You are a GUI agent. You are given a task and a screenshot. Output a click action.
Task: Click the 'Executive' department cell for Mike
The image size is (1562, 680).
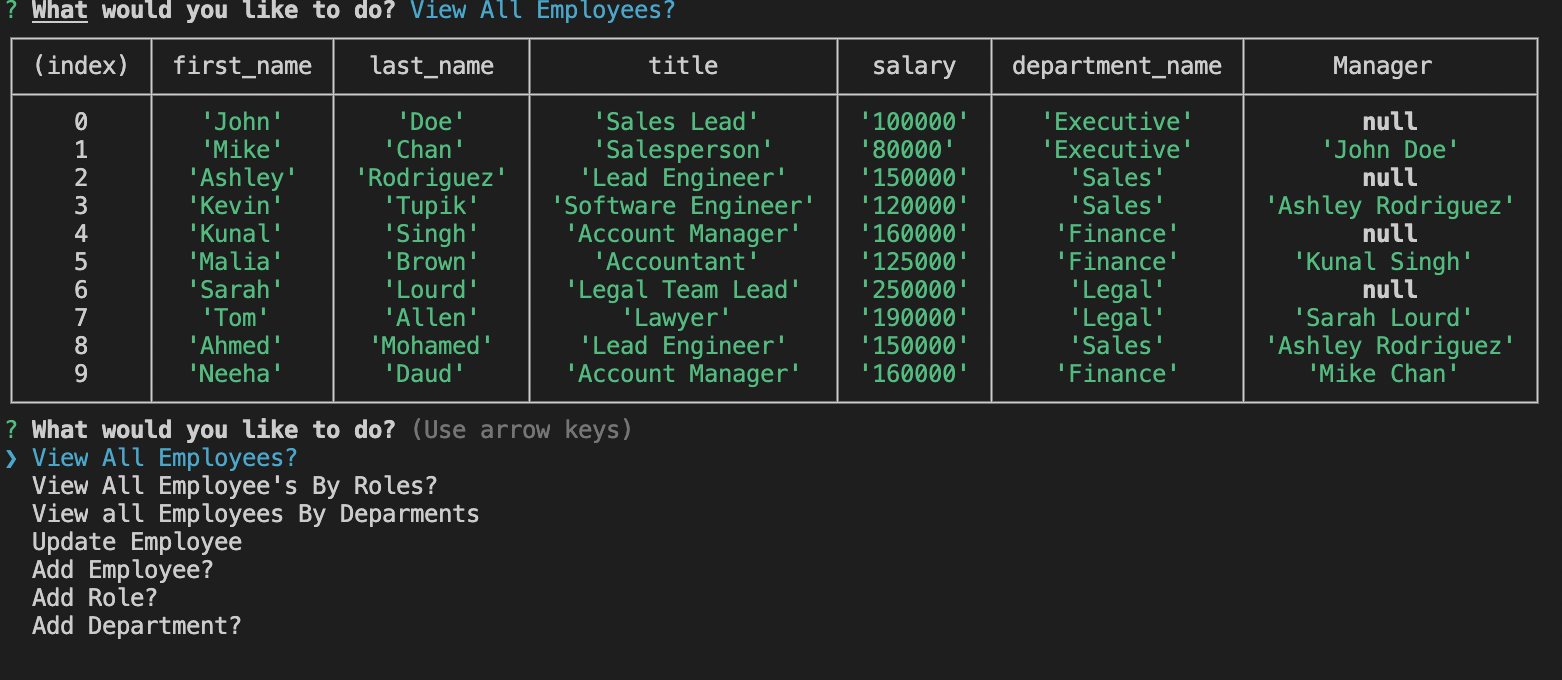[1117, 150]
